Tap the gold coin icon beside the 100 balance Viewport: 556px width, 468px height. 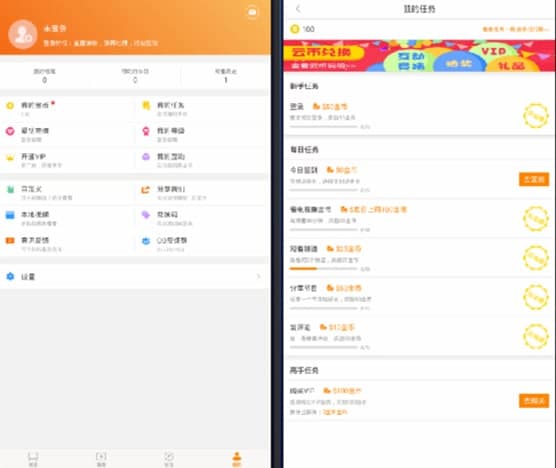point(295,29)
